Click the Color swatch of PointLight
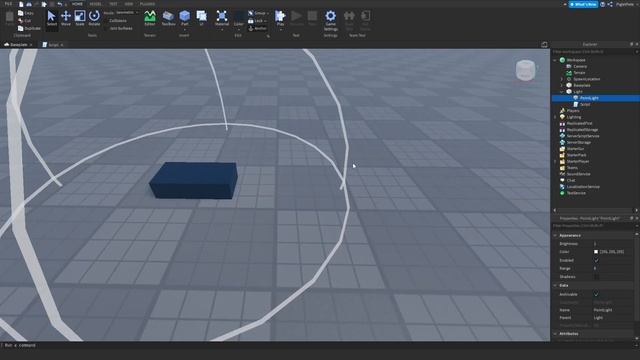The image size is (640, 360). (596, 252)
